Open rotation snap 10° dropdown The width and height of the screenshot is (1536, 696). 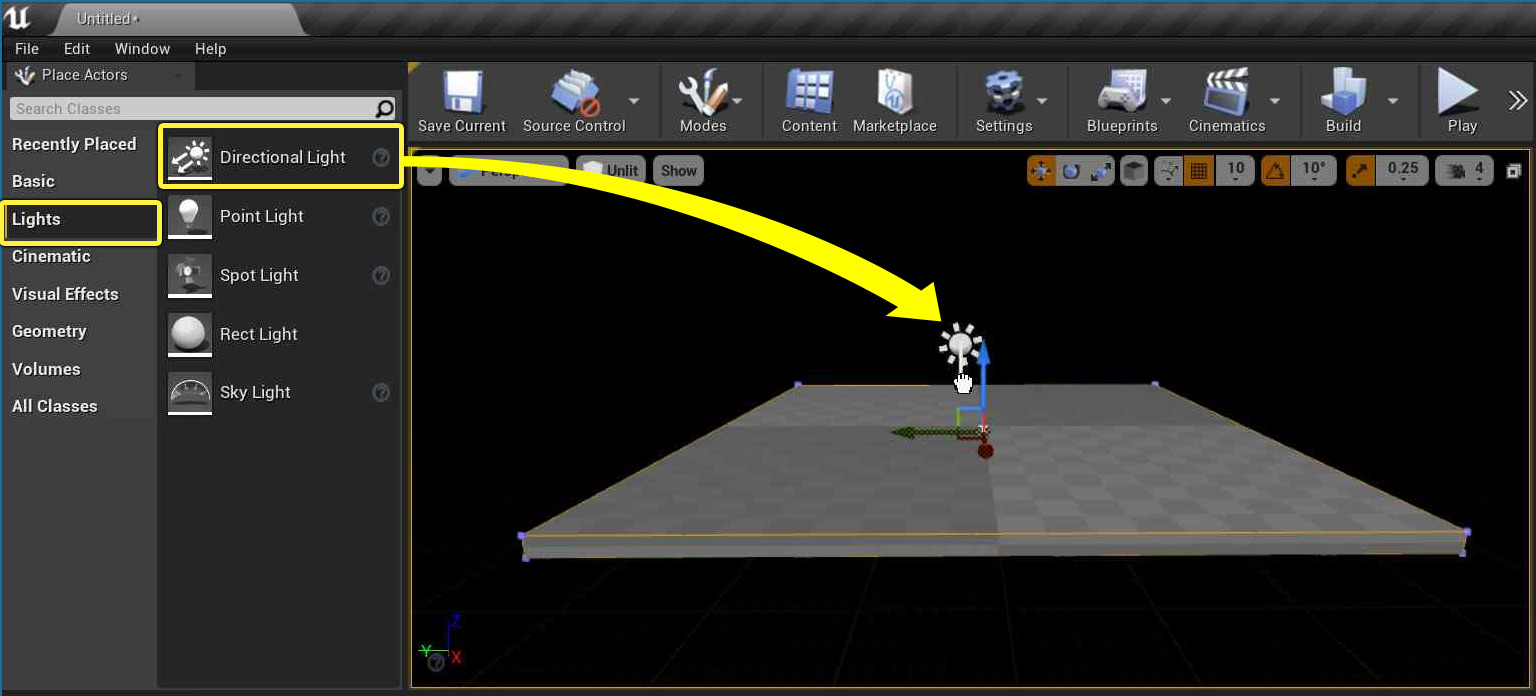click(x=1312, y=171)
